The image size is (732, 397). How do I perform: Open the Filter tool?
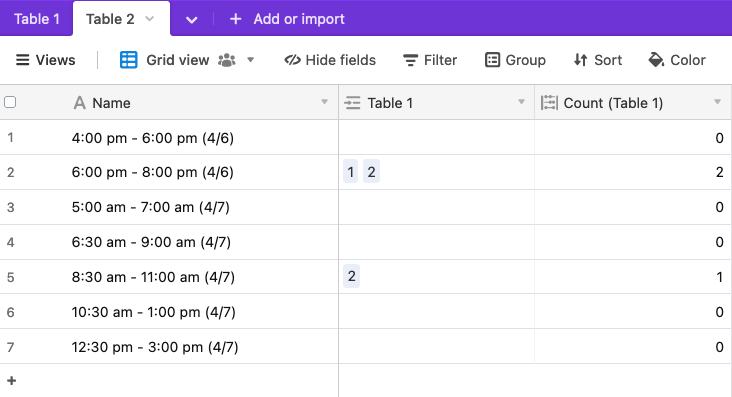pos(430,60)
